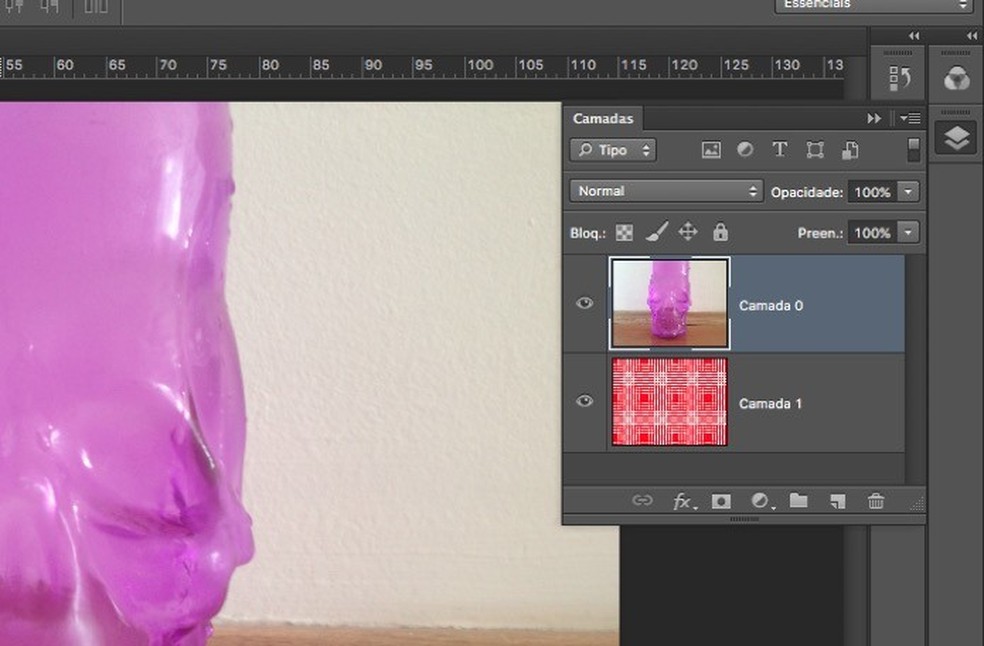
Task: Open the Normal blend mode dropdown
Action: coord(666,191)
